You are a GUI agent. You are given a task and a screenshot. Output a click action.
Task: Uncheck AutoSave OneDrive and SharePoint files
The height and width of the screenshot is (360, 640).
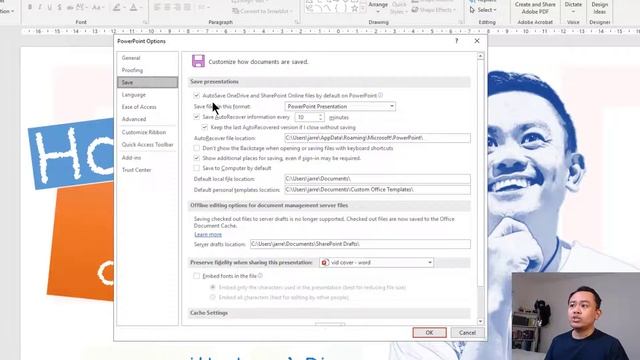point(196,96)
